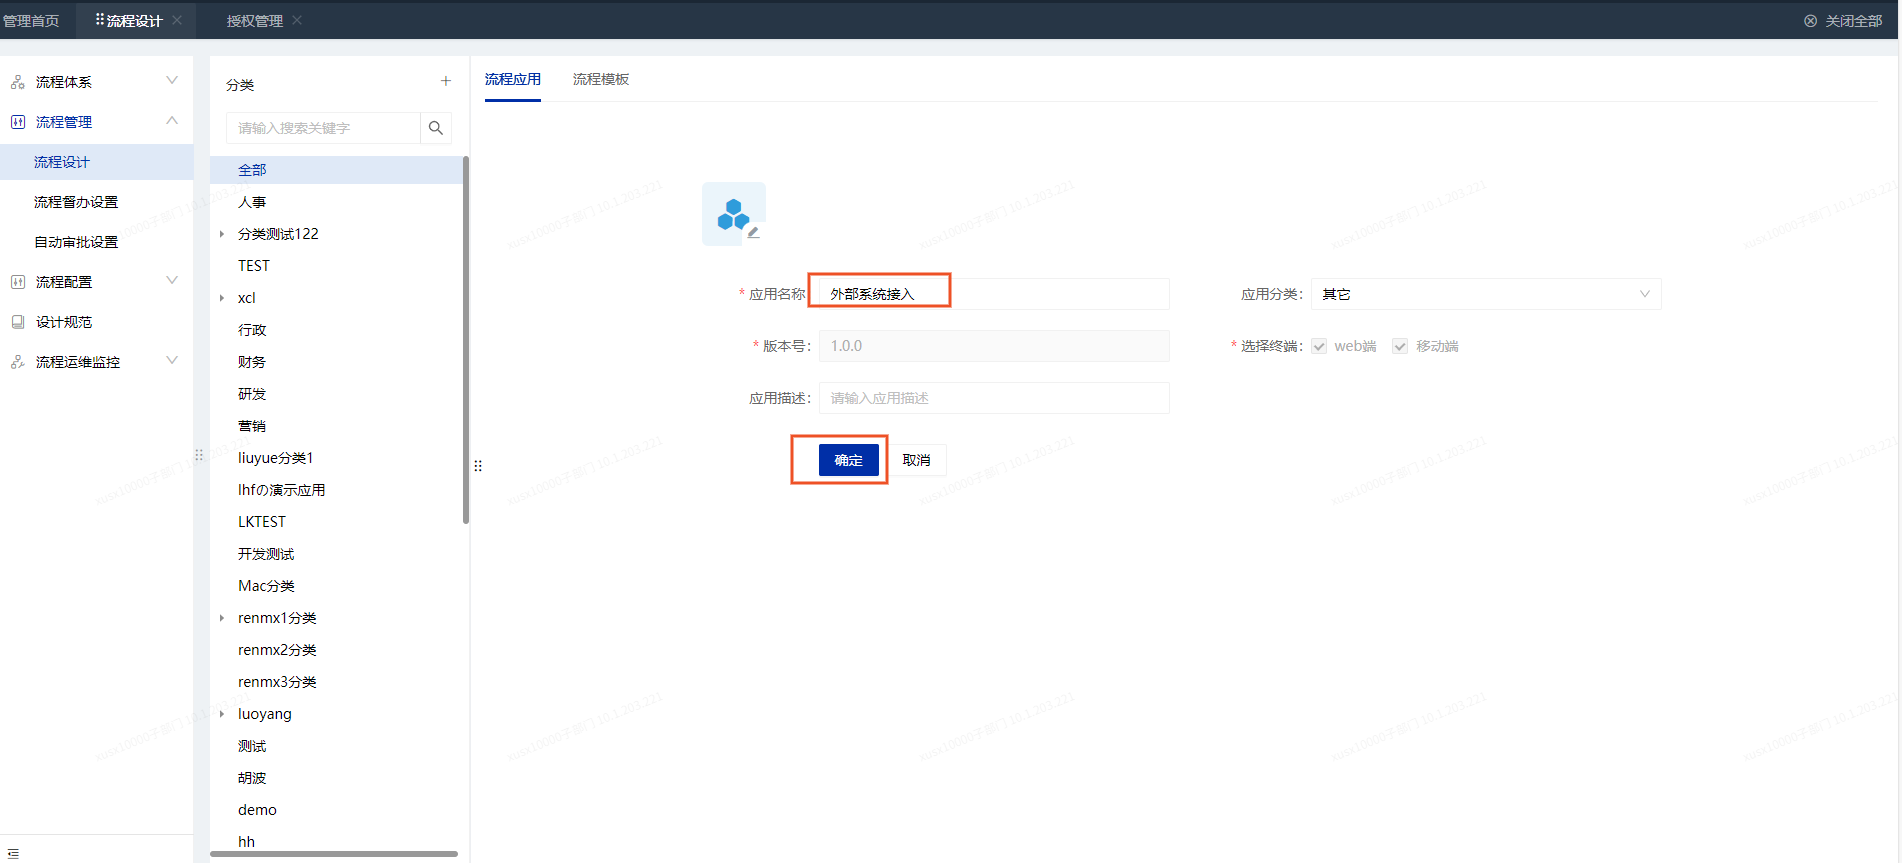Expand the 流程配置 menu chevron
Screen dimensions: 1902x863
coord(172,281)
